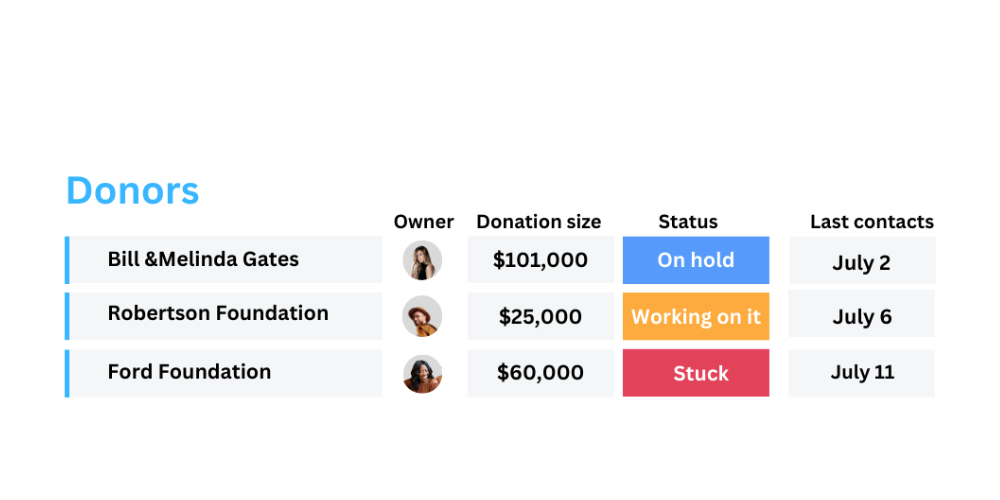
Task: Change the blue On hold status
Action: click(x=696, y=260)
